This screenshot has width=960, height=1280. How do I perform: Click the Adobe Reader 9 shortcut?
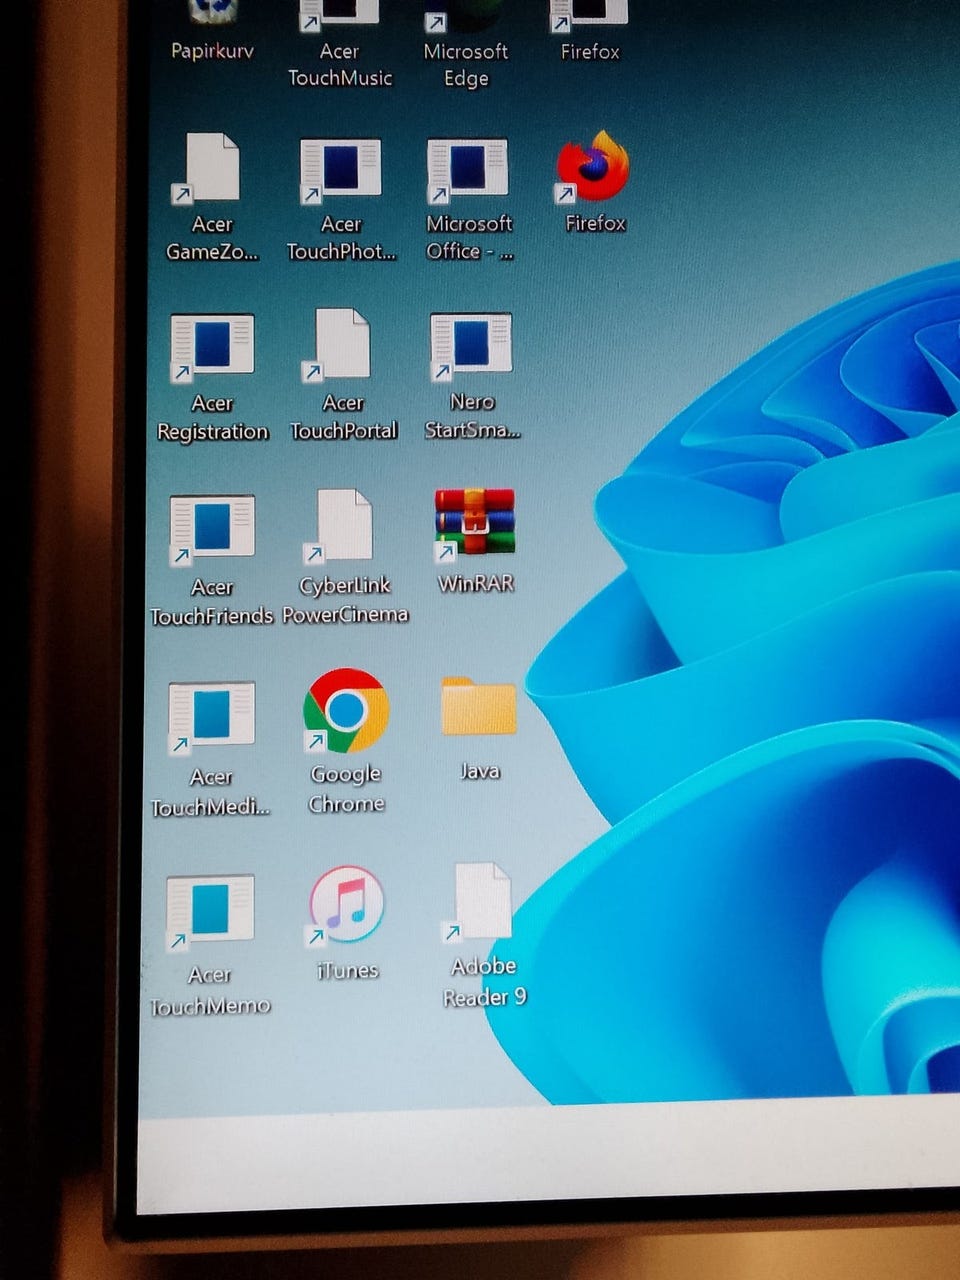pos(484,936)
